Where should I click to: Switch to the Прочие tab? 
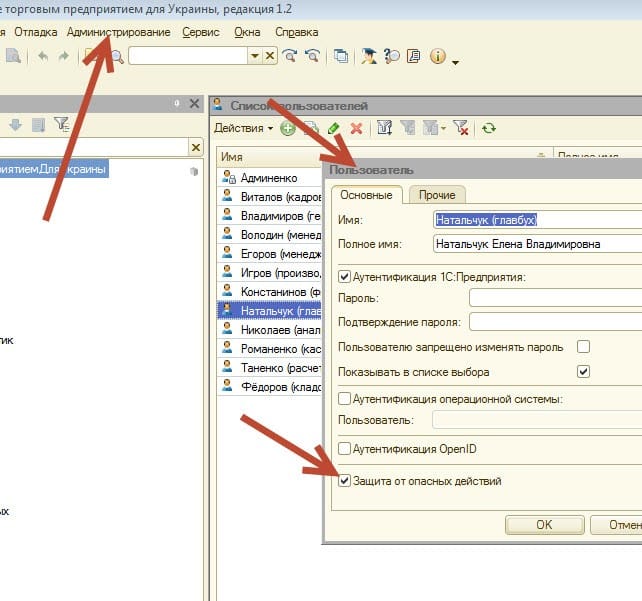[x=437, y=195]
